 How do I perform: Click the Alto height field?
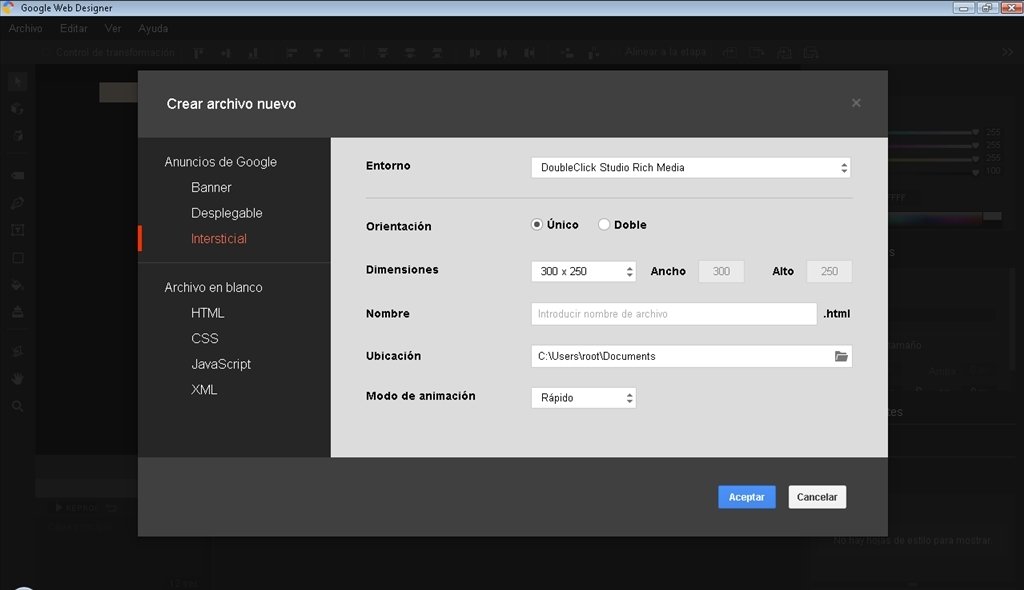click(829, 271)
